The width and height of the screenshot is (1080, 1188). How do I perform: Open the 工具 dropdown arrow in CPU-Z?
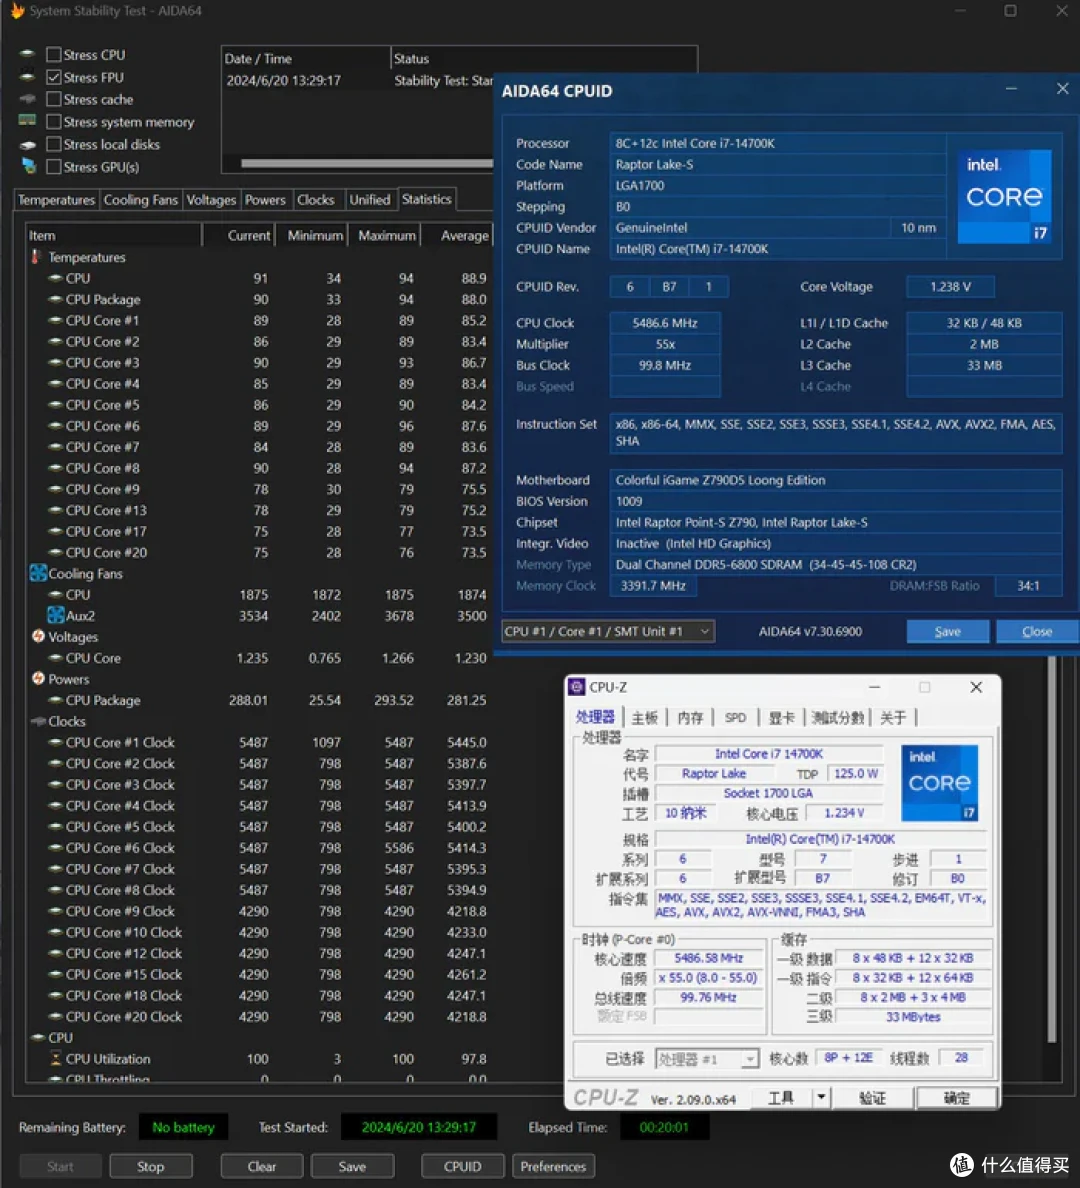[821, 1097]
